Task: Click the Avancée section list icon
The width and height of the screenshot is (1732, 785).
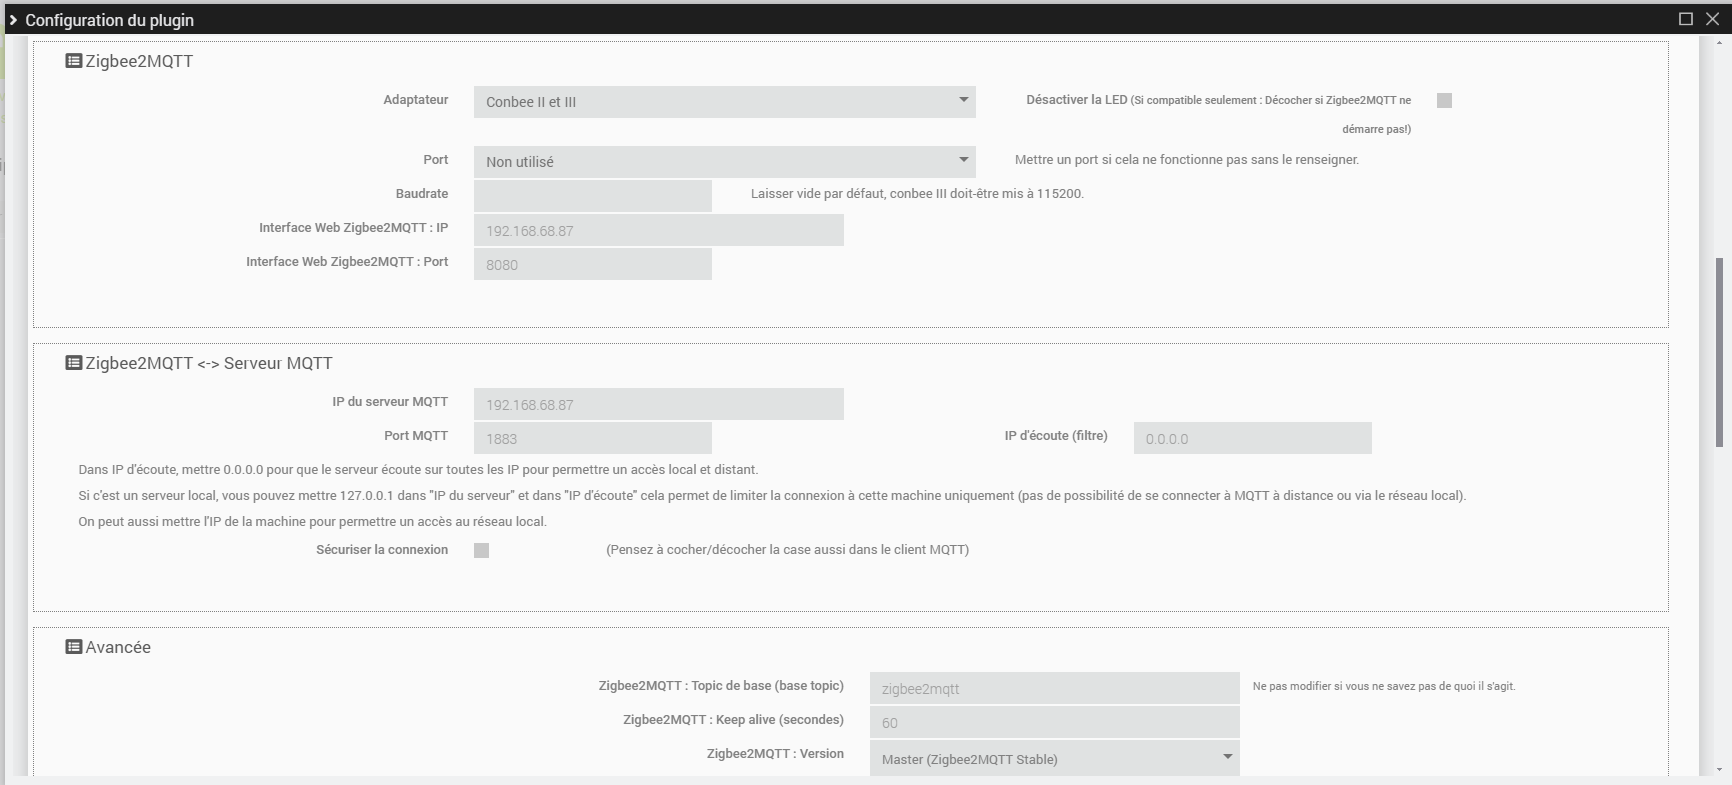Action: [73, 647]
